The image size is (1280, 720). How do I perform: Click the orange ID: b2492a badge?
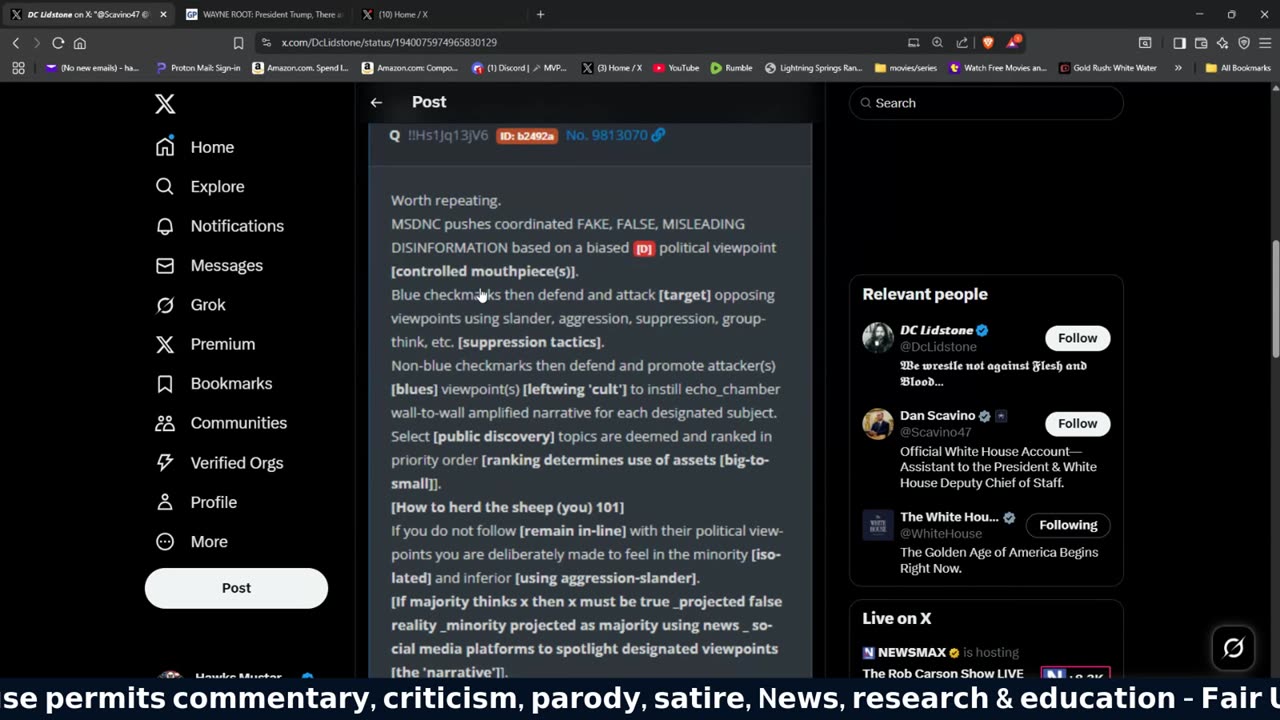(526, 136)
